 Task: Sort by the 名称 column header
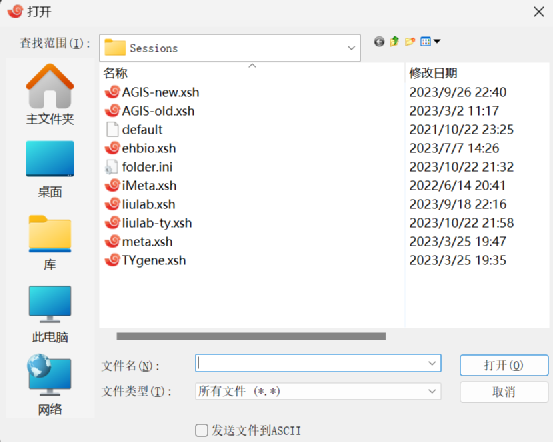click(x=115, y=73)
